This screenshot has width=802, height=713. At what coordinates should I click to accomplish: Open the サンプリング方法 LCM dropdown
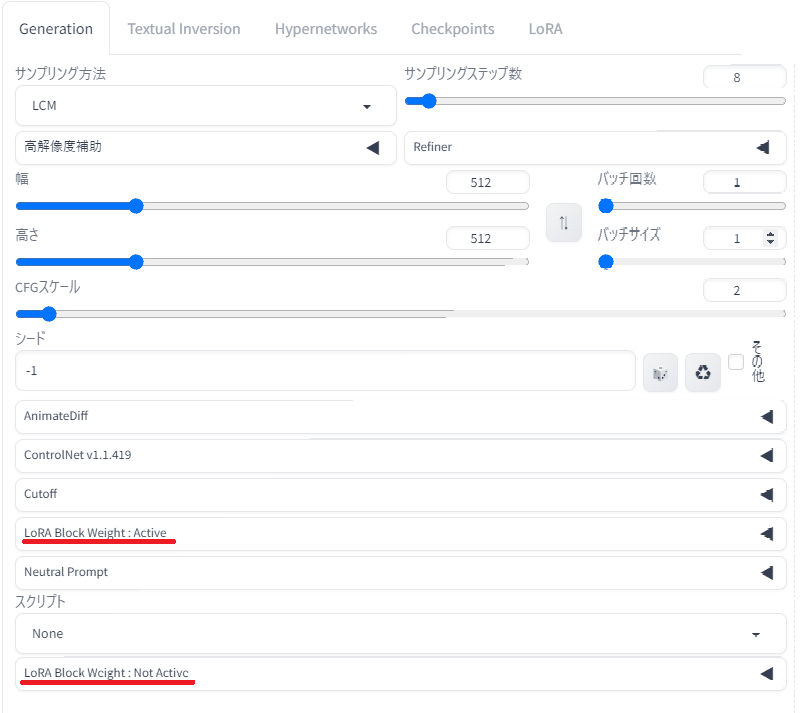click(x=206, y=105)
